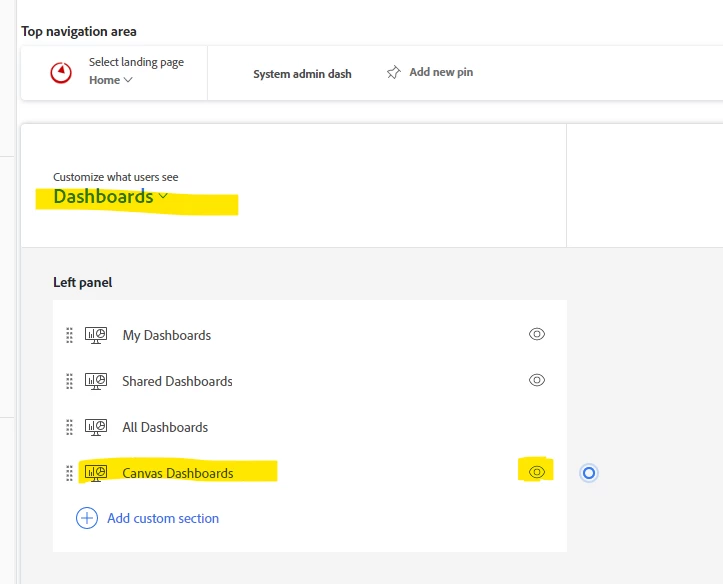The height and width of the screenshot is (584, 723).
Task: Click the Add new pin label
Action: point(441,72)
